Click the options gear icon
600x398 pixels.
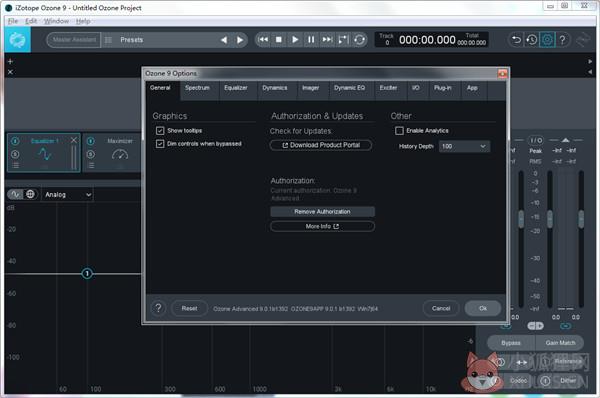(547, 39)
